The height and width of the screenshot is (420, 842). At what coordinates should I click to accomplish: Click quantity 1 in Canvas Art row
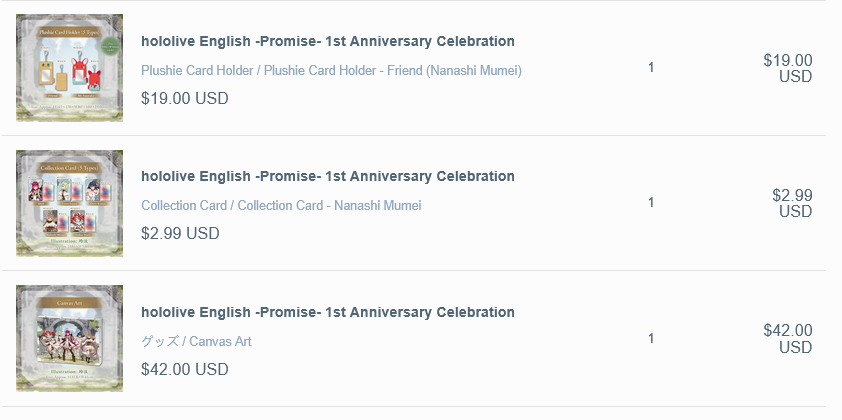651,338
